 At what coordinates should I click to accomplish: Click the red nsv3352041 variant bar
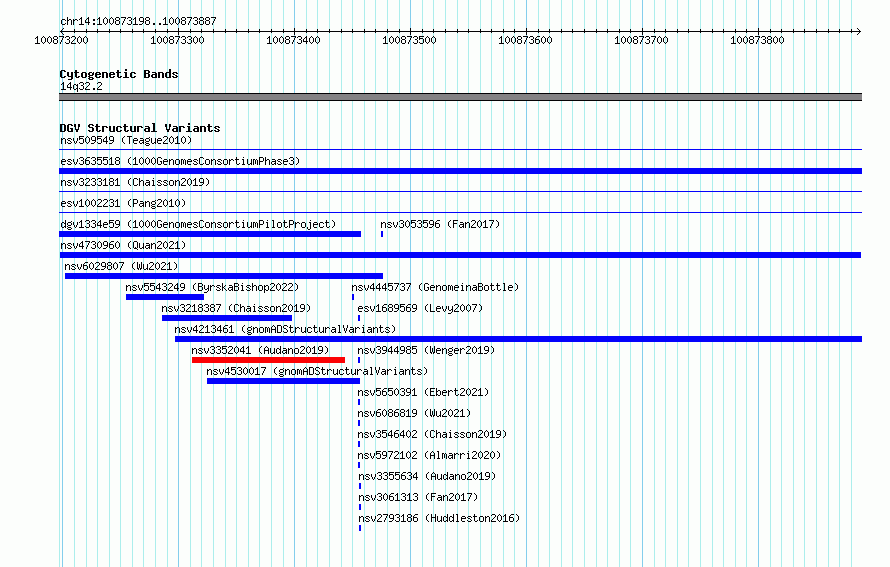tap(268, 360)
